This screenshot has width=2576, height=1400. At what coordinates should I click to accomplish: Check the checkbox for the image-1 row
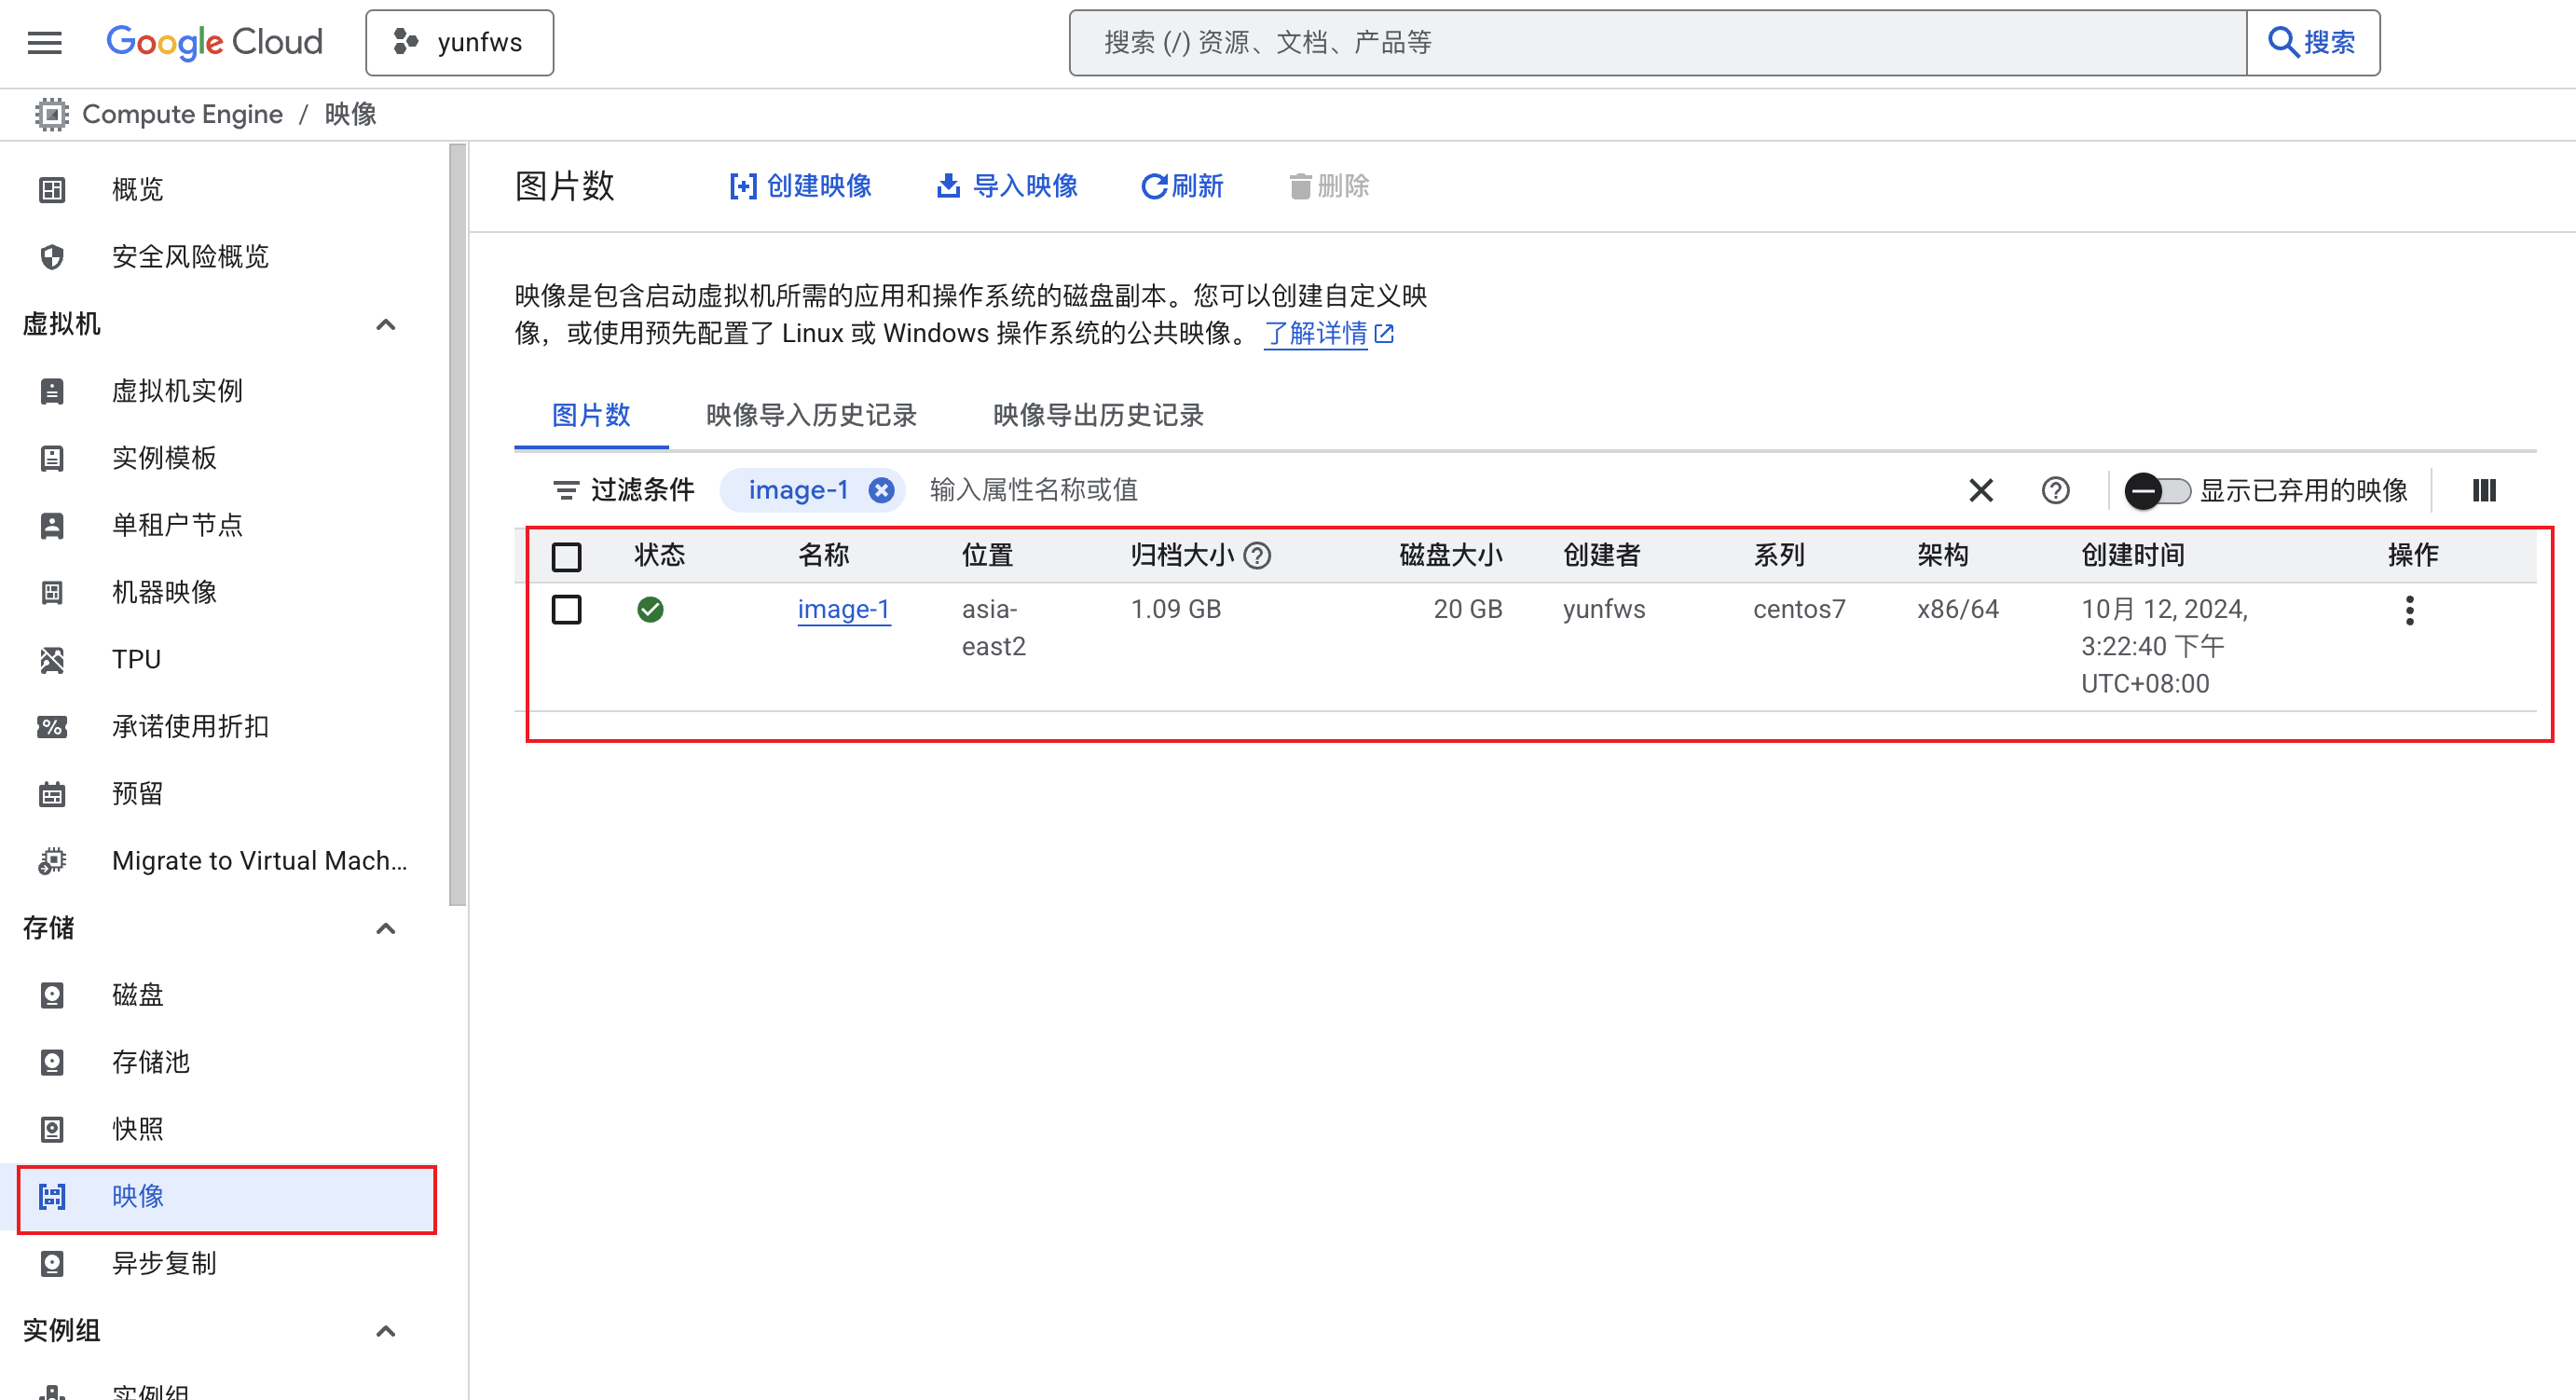pyautogui.click(x=566, y=609)
